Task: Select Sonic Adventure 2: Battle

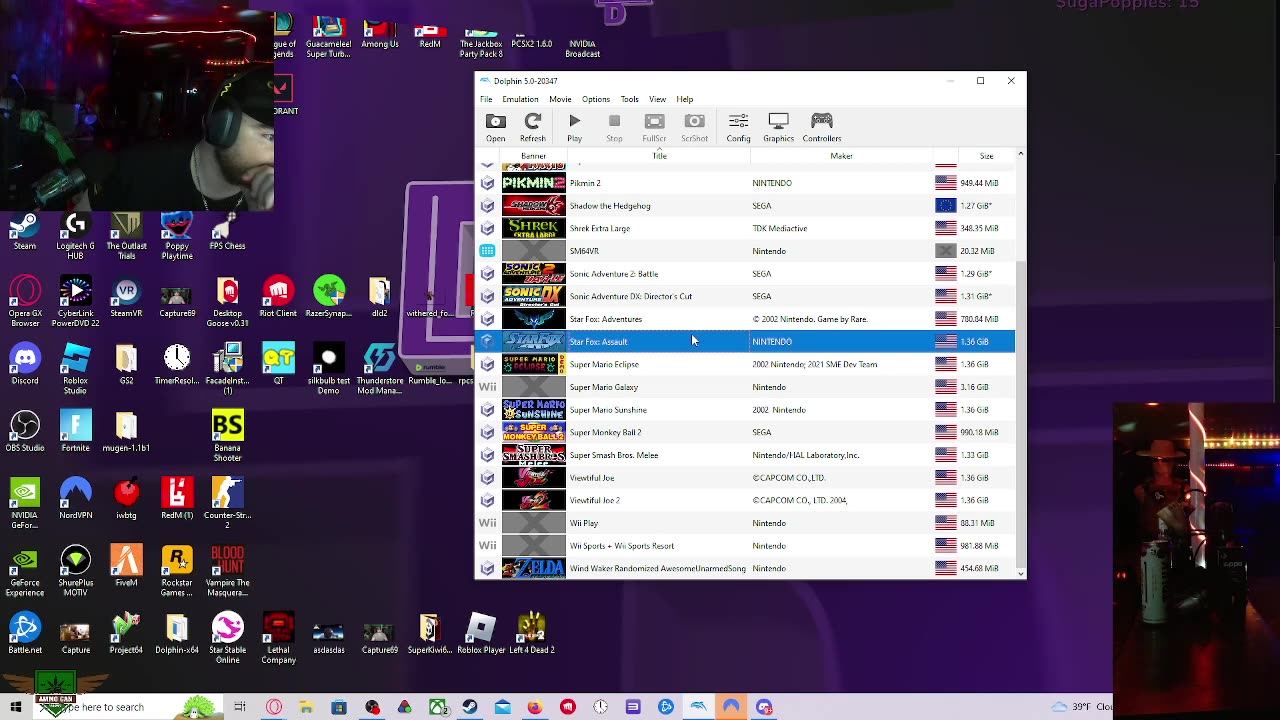Action: tap(745, 274)
